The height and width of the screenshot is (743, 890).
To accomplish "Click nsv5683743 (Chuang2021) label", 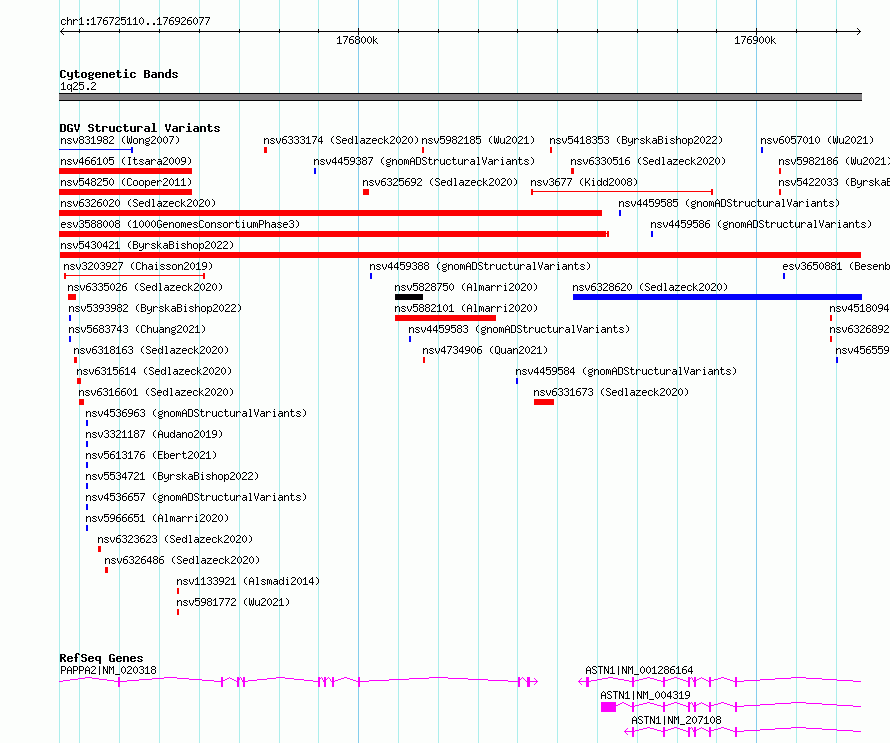I will [137, 329].
